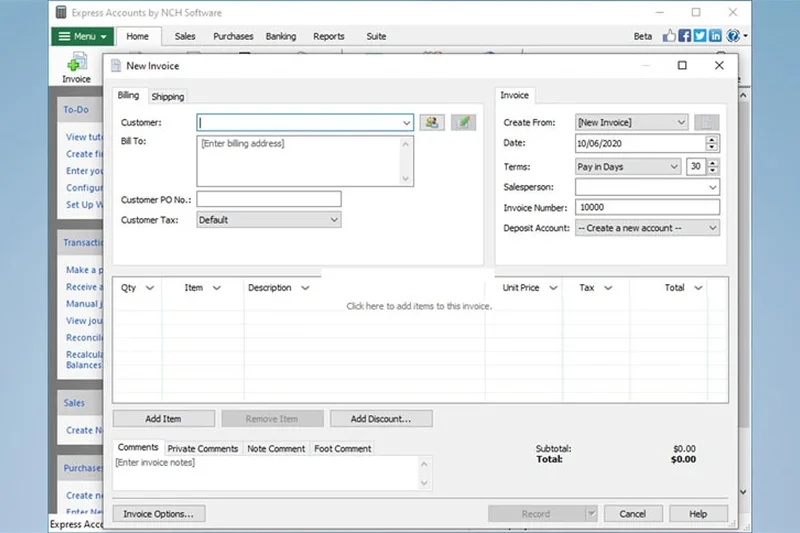The height and width of the screenshot is (533, 800).
Task: Click 'Click here to add items' text
Action: (419, 306)
